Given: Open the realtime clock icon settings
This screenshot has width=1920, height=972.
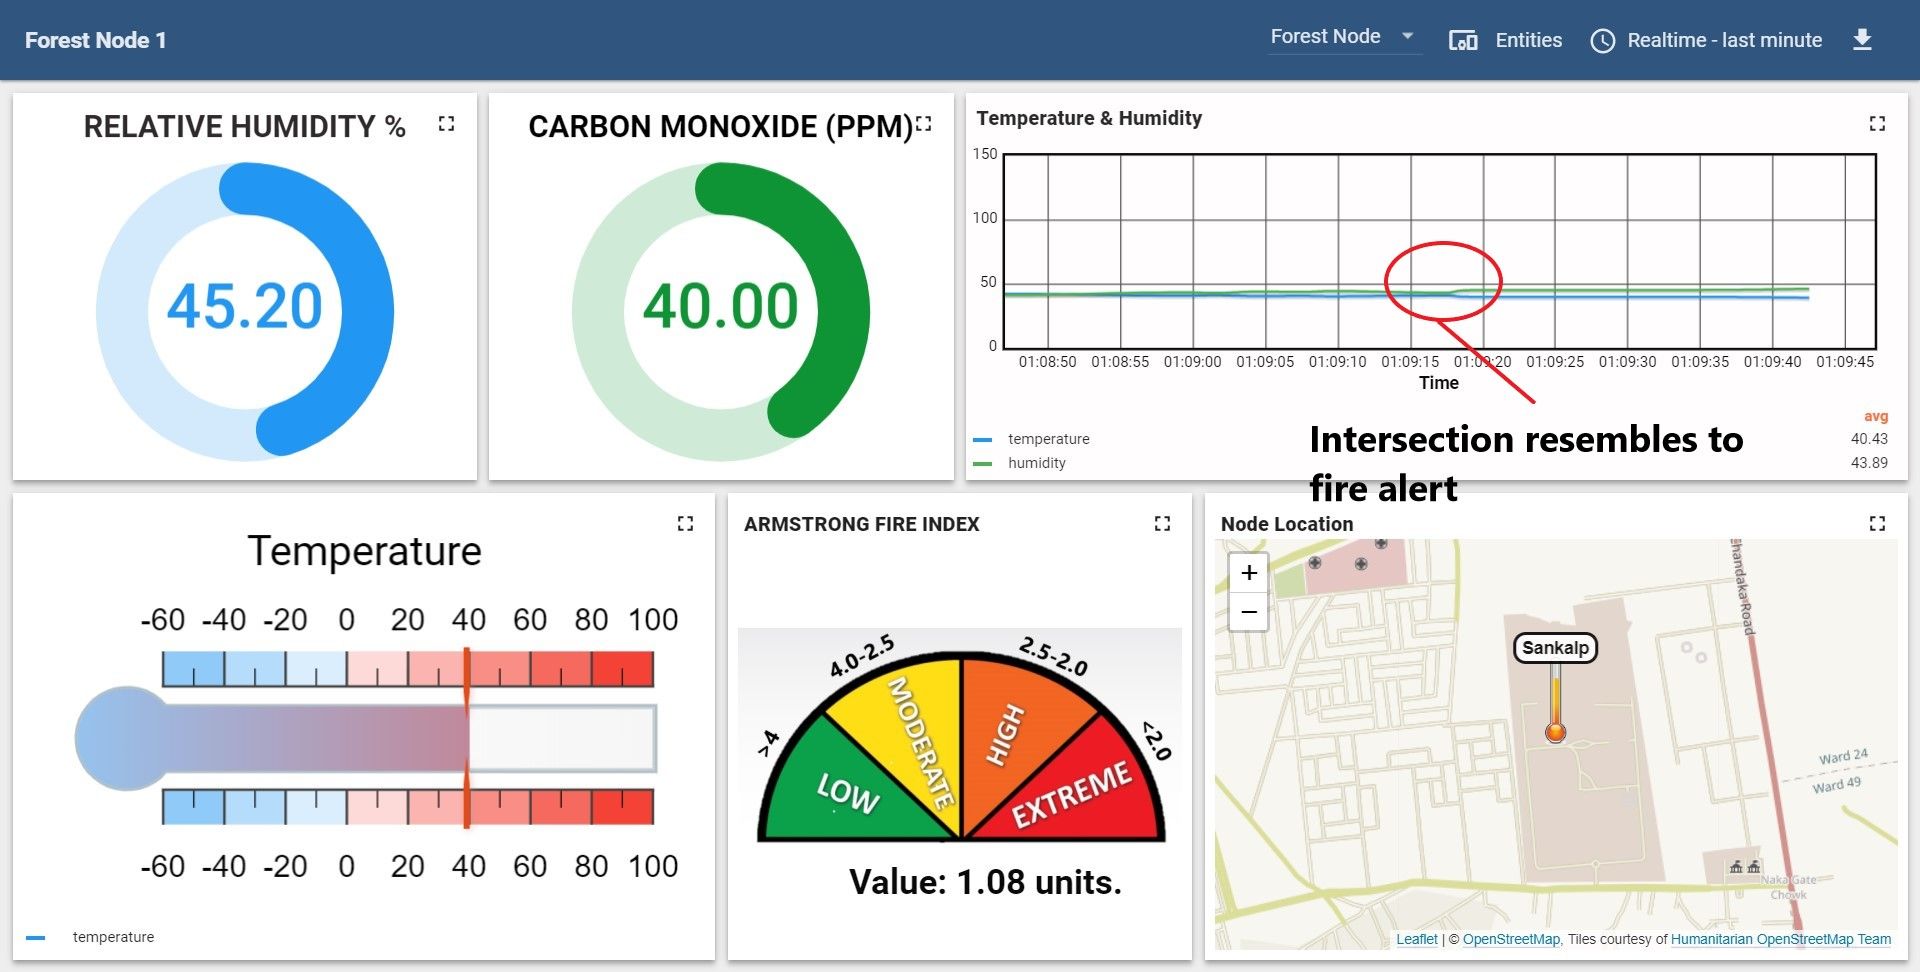Looking at the screenshot, I should click(1605, 40).
